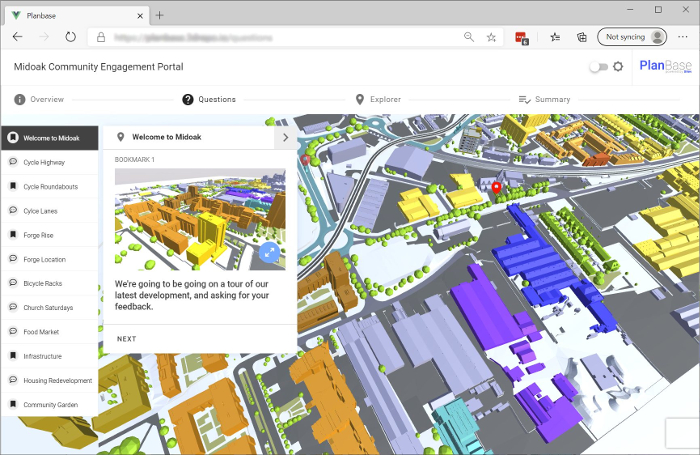The height and width of the screenshot is (455, 700).
Task: Click the browser refresh icon
Action: click(x=70, y=37)
